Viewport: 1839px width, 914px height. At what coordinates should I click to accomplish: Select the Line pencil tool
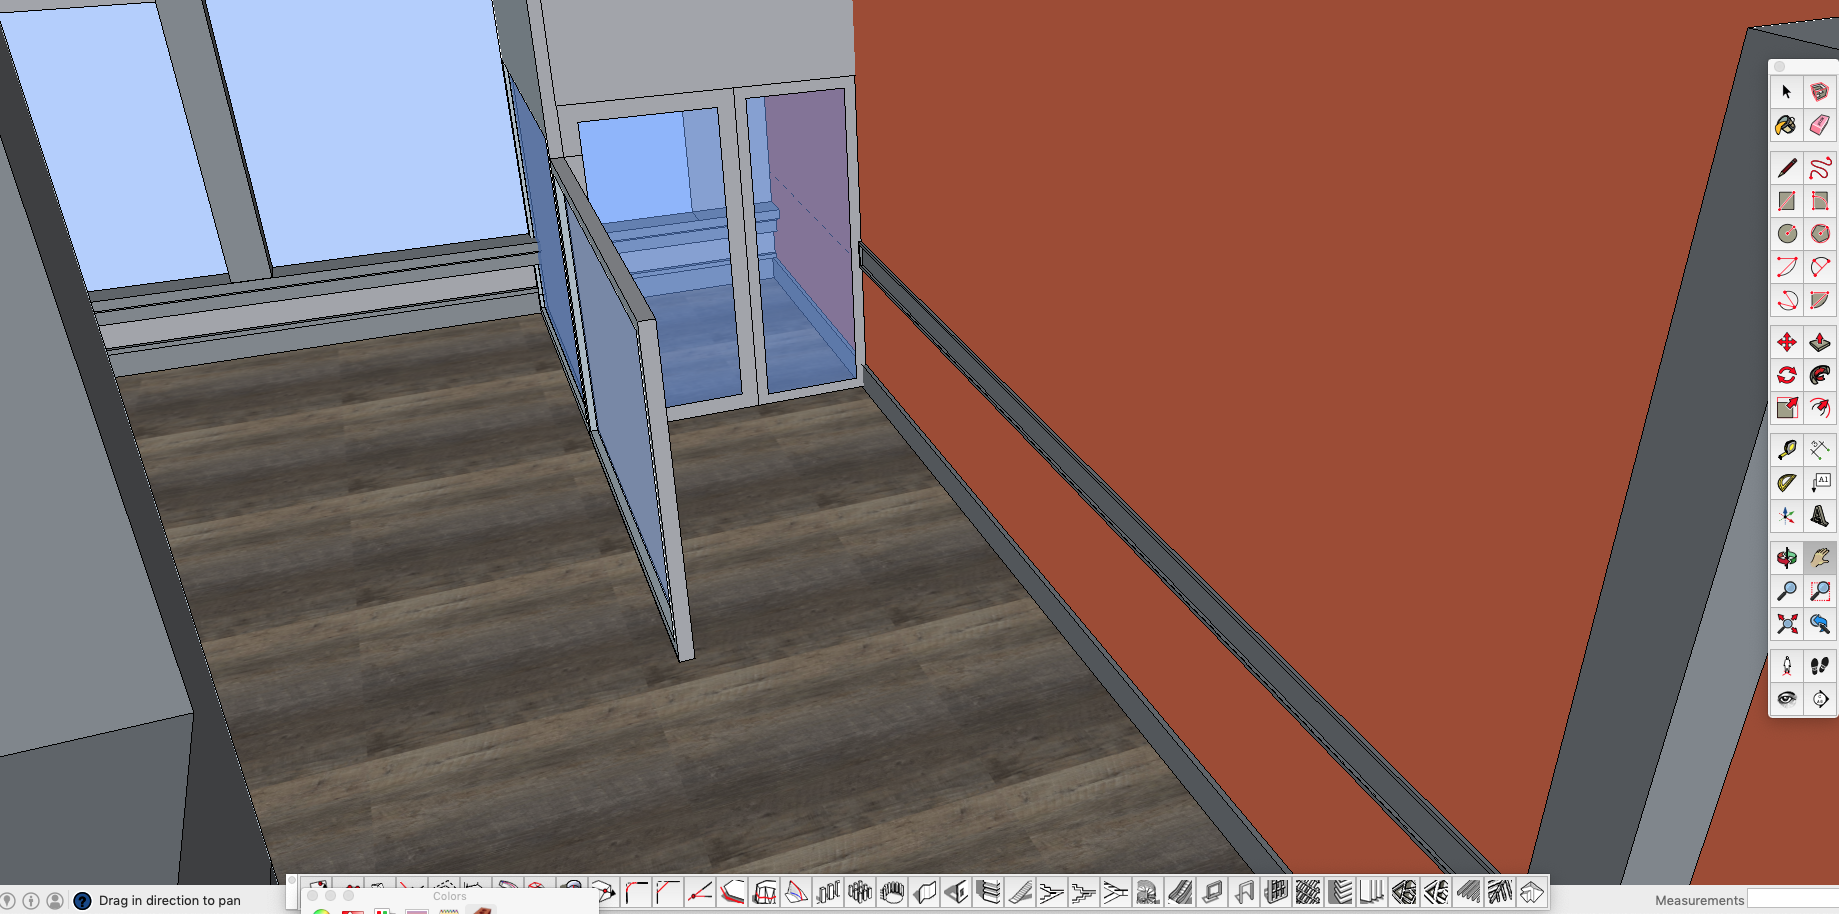coord(1787,168)
